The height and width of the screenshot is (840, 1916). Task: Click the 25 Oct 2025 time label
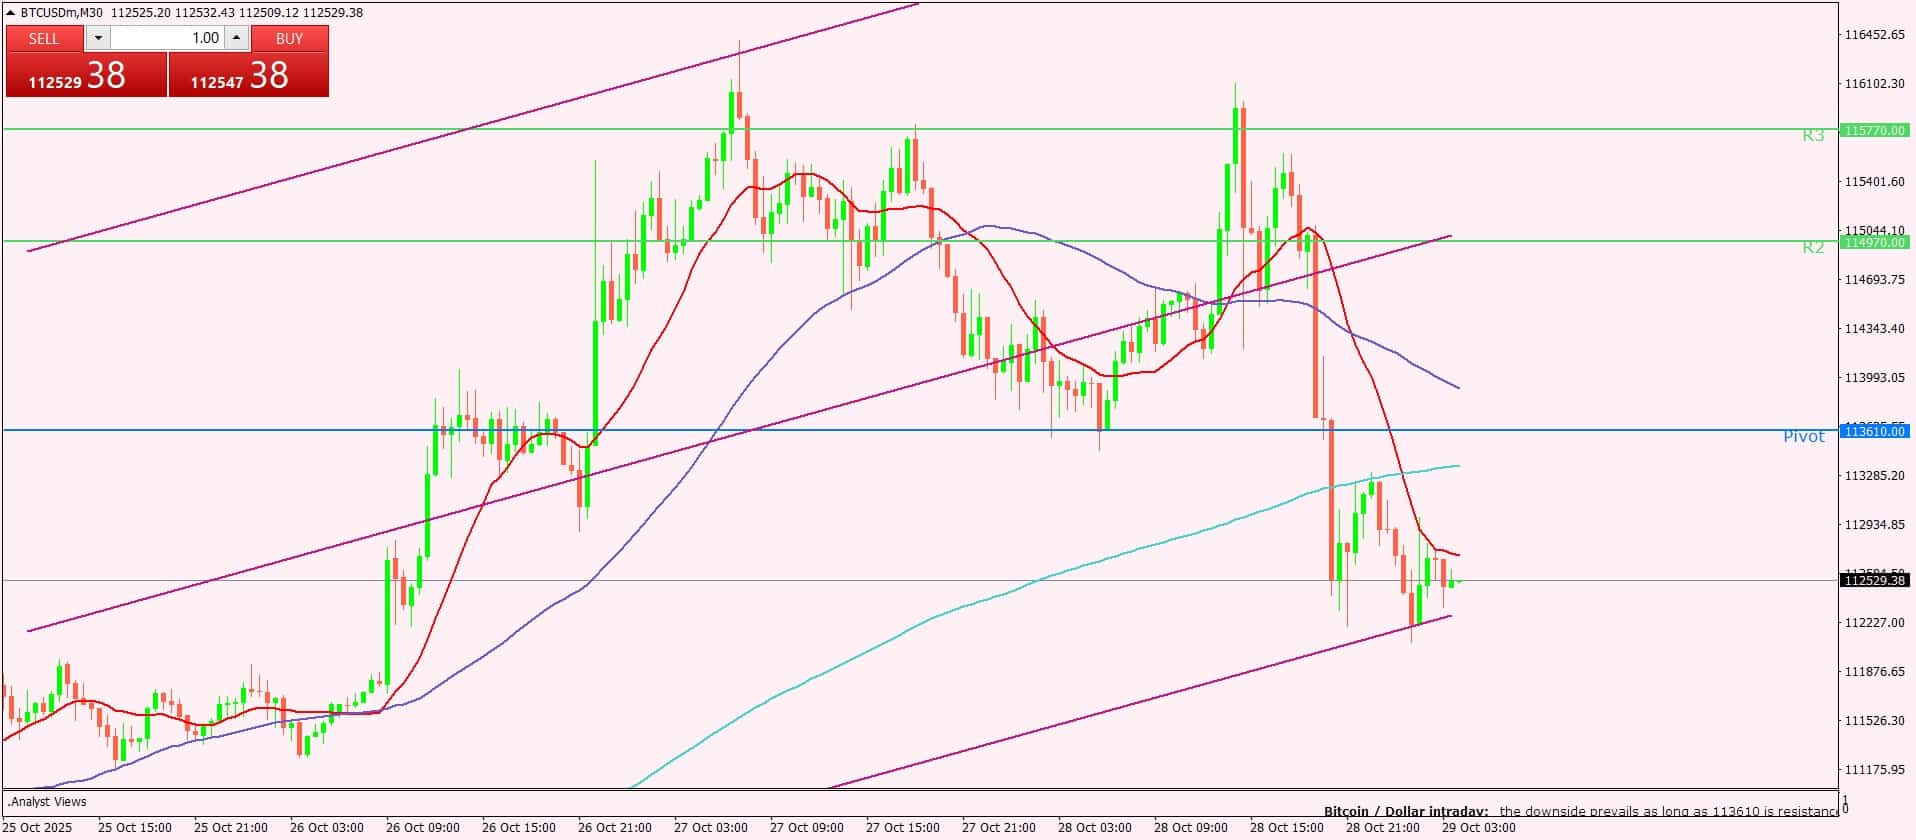[39, 828]
